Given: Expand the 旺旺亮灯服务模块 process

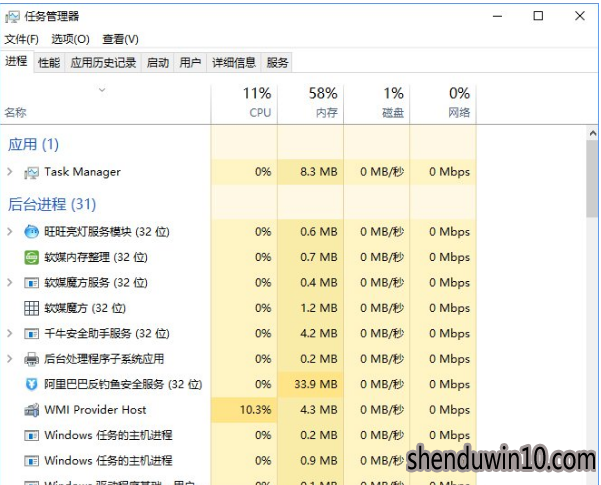Looking at the screenshot, I should tap(10, 232).
